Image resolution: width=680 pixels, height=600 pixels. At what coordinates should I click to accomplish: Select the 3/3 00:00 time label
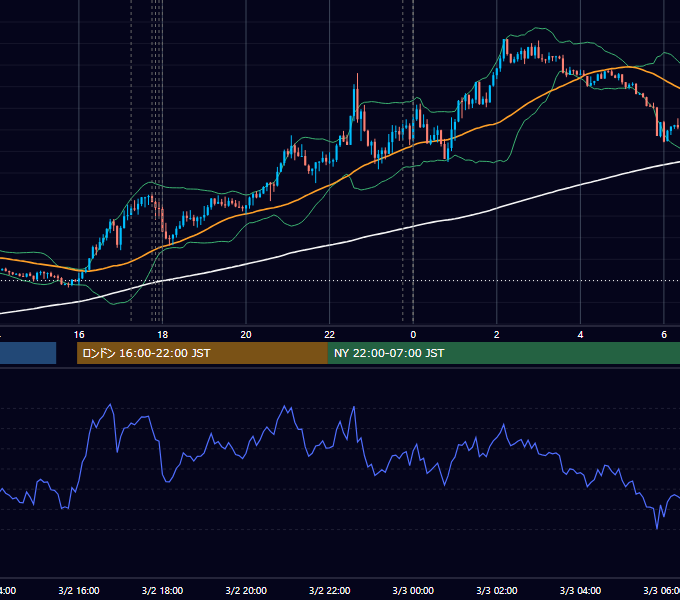pyautogui.click(x=413, y=590)
